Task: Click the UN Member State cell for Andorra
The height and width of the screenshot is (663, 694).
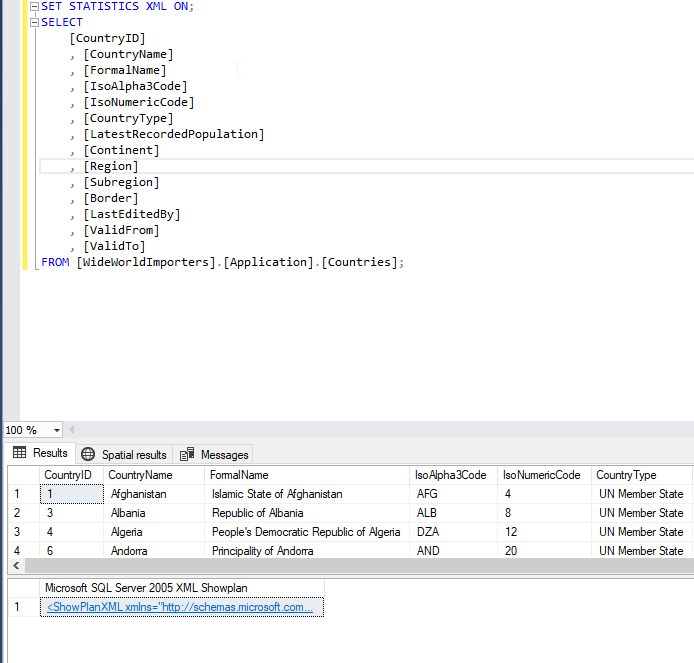Action: [641, 551]
